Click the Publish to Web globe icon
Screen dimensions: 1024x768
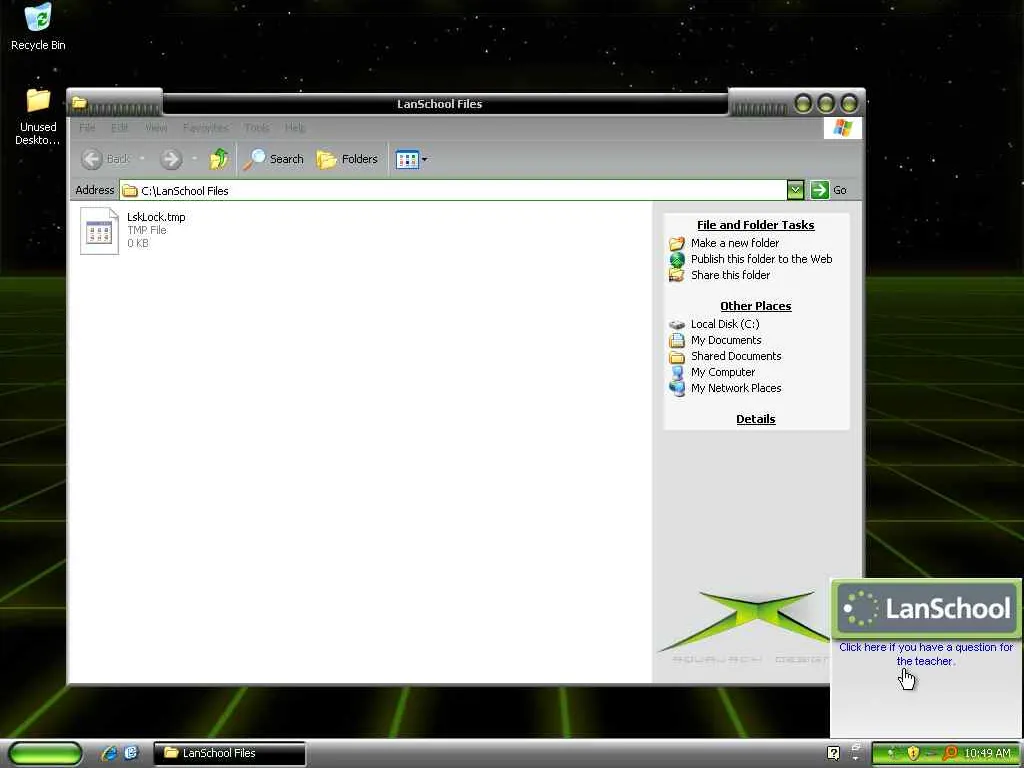pos(677,259)
